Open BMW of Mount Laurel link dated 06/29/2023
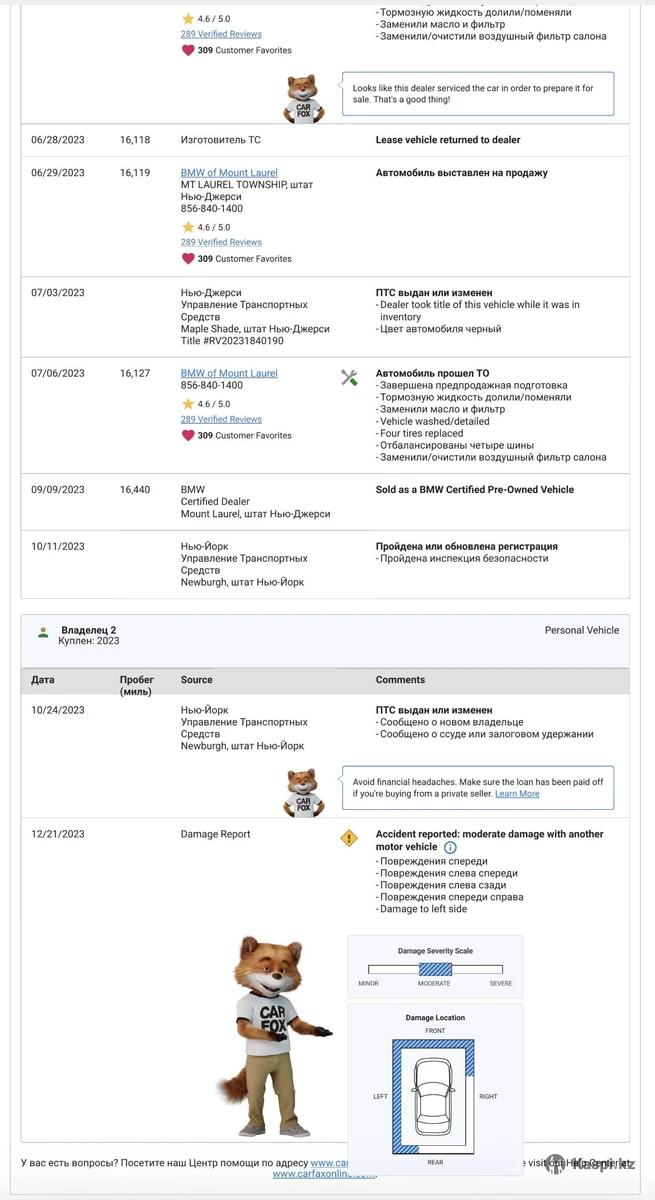655x1200 pixels. (x=229, y=173)
